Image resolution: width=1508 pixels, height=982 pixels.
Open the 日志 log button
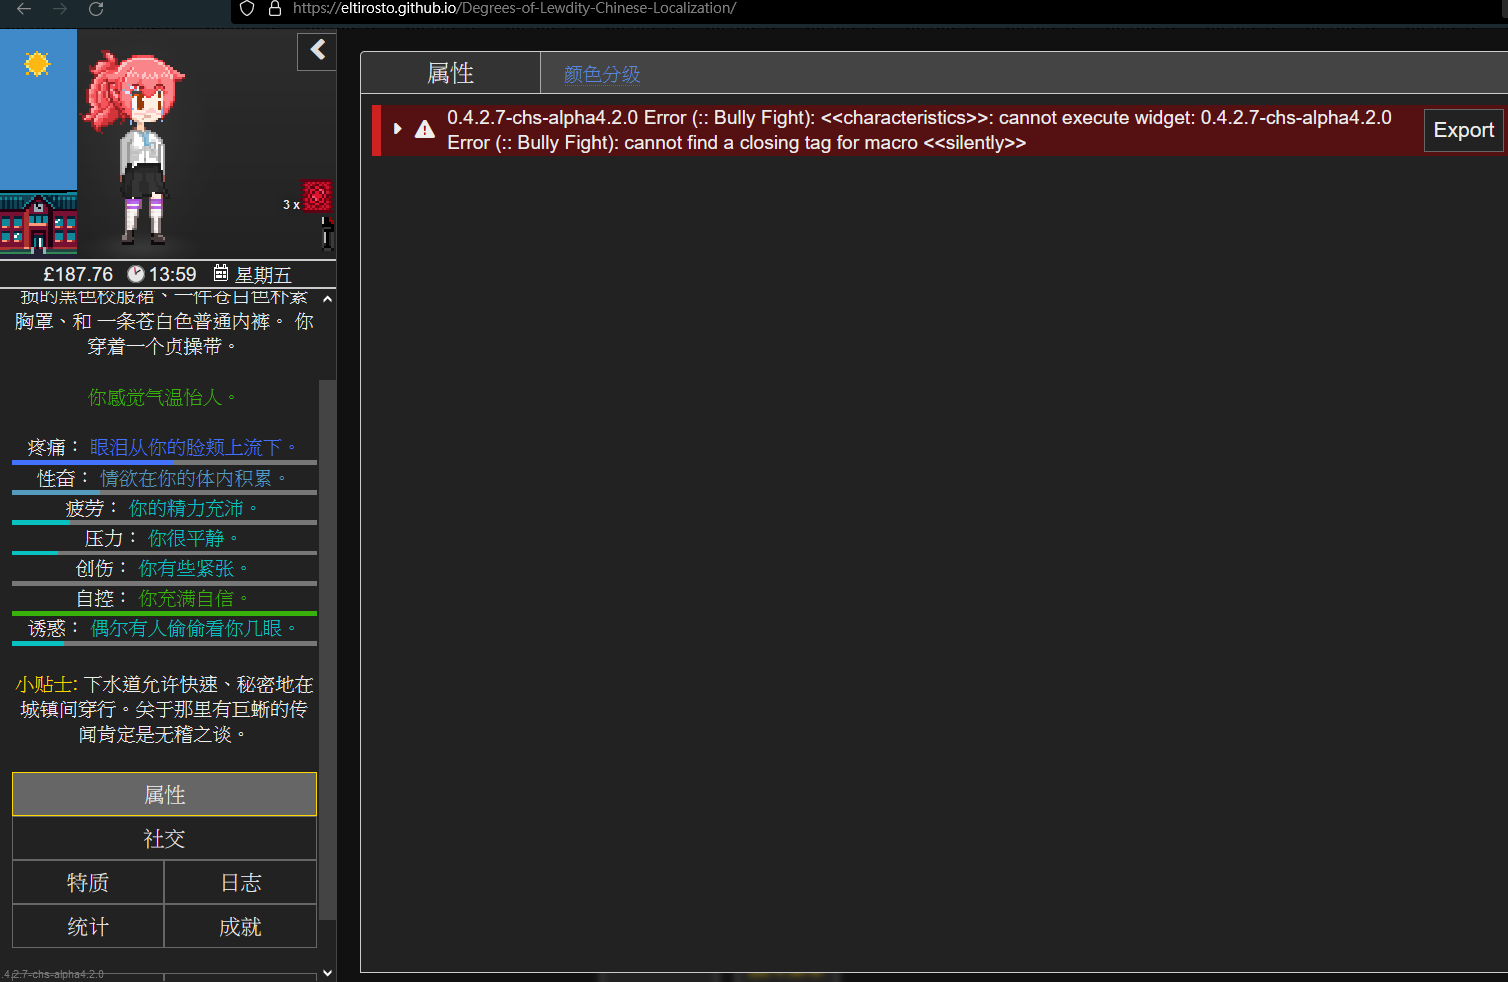coord(239,882)
